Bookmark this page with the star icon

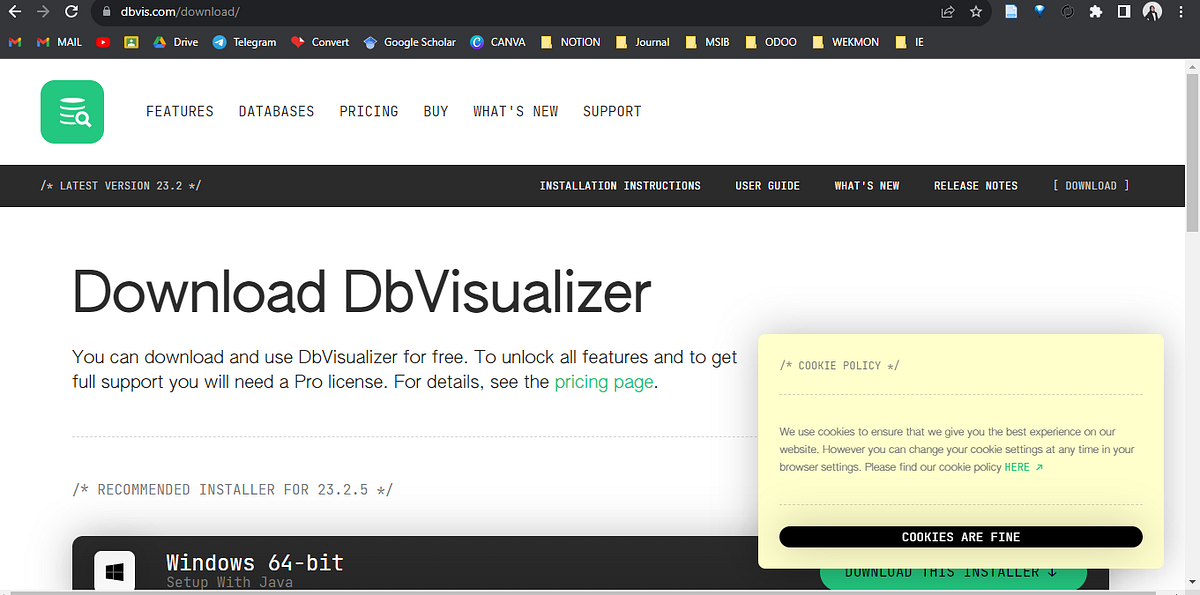[975, 13]
